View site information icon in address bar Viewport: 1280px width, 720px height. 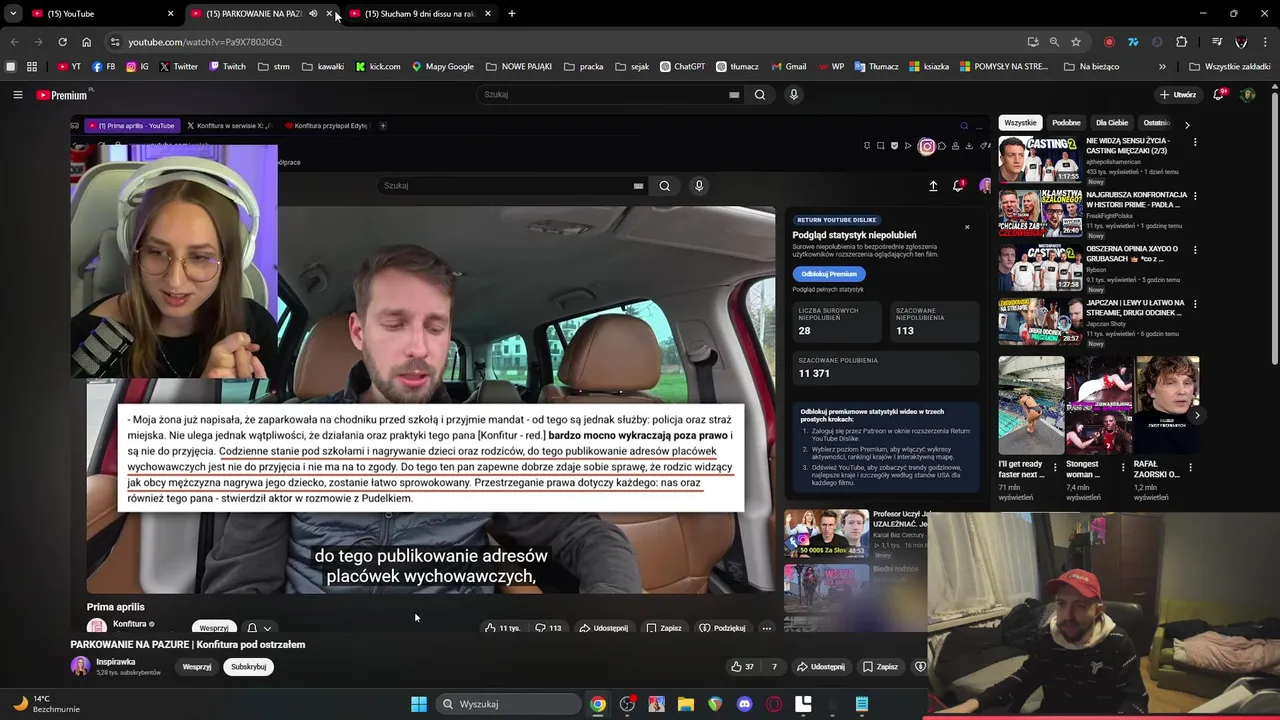[115, 42]
